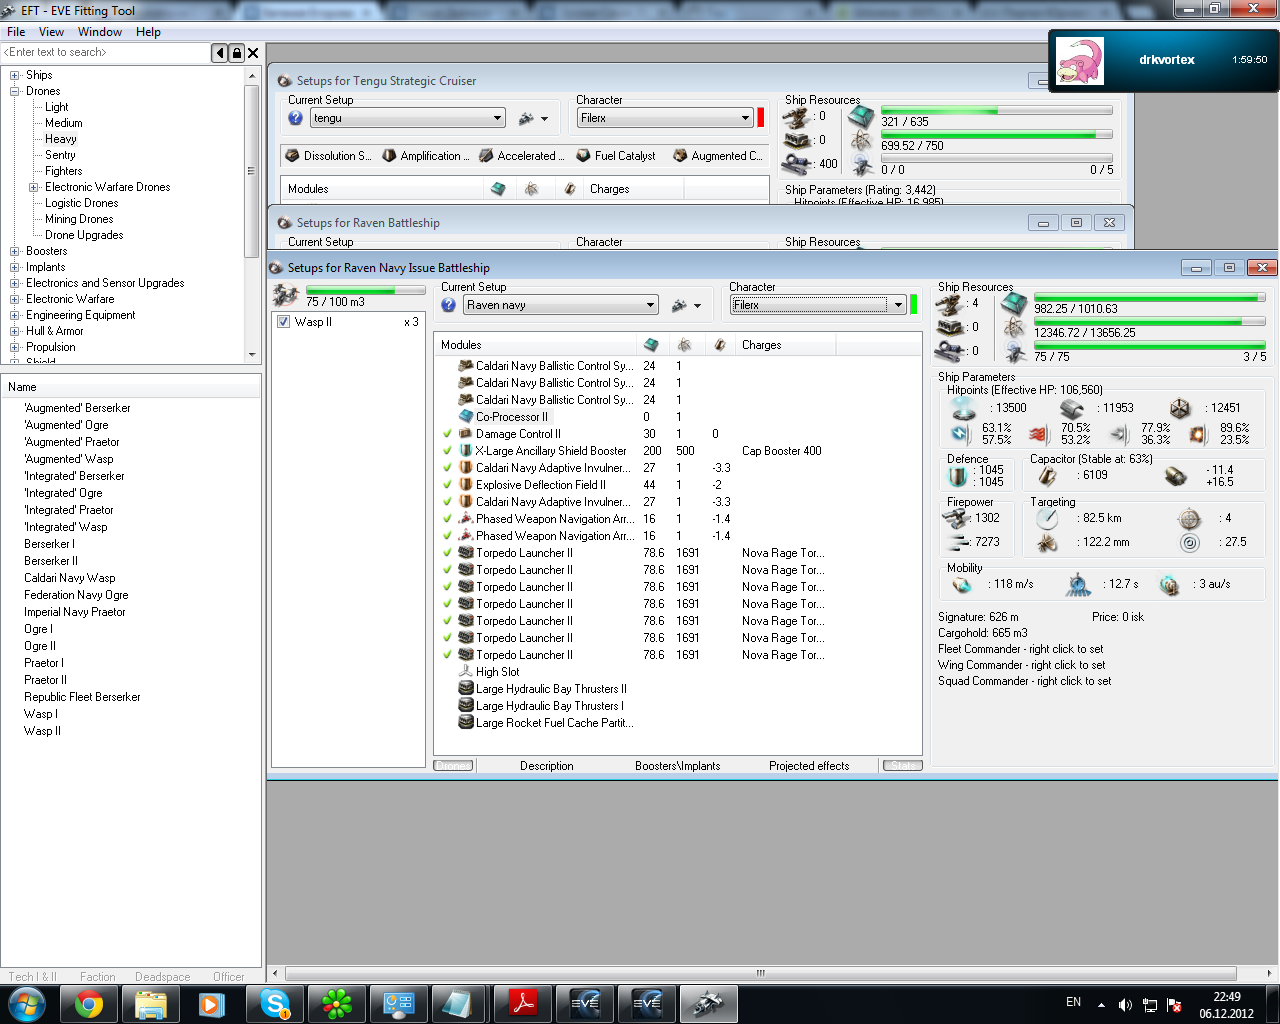Click the armor hitpoints icon beside 11953

1072,408
